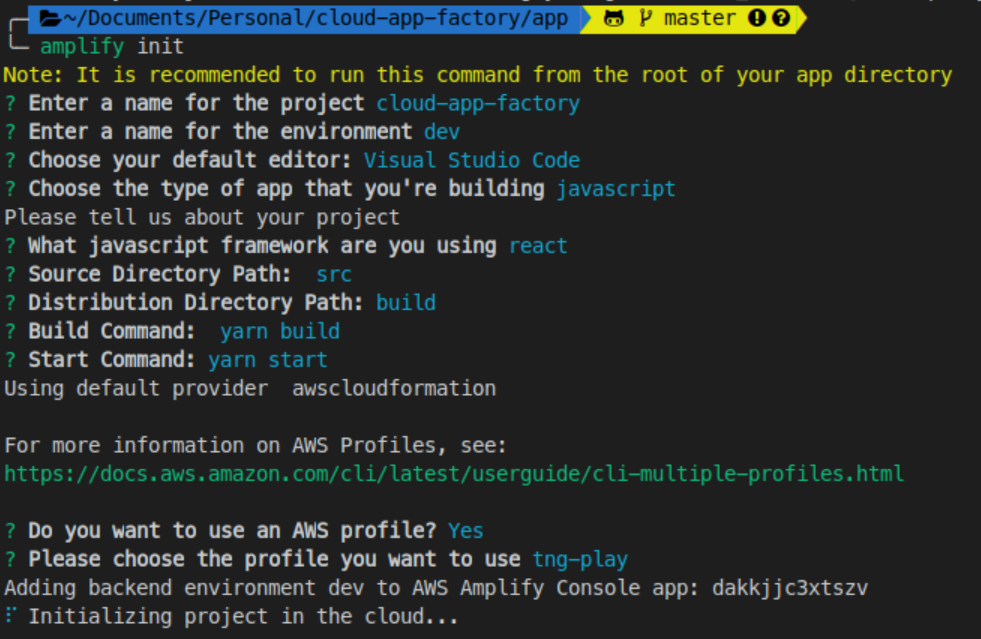Click the path ~/Documents/Personal/cloud-app-factory/app
Image resolution: width=981 pixels, height=639 pixels.
pos(315,18)
